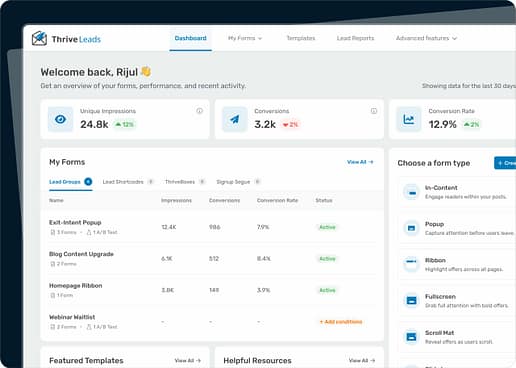This screenshot has height=368, width=516.
Task: Click the Create button beside Choose a form type
Action: (x=505, y=163)
